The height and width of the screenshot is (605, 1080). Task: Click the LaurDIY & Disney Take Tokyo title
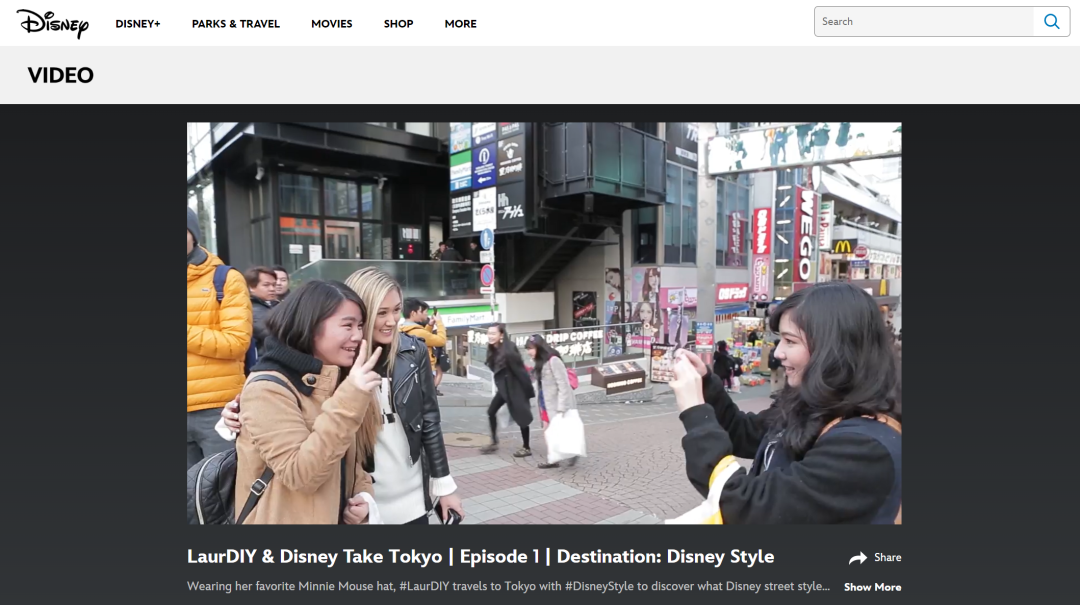click(480, 557)
